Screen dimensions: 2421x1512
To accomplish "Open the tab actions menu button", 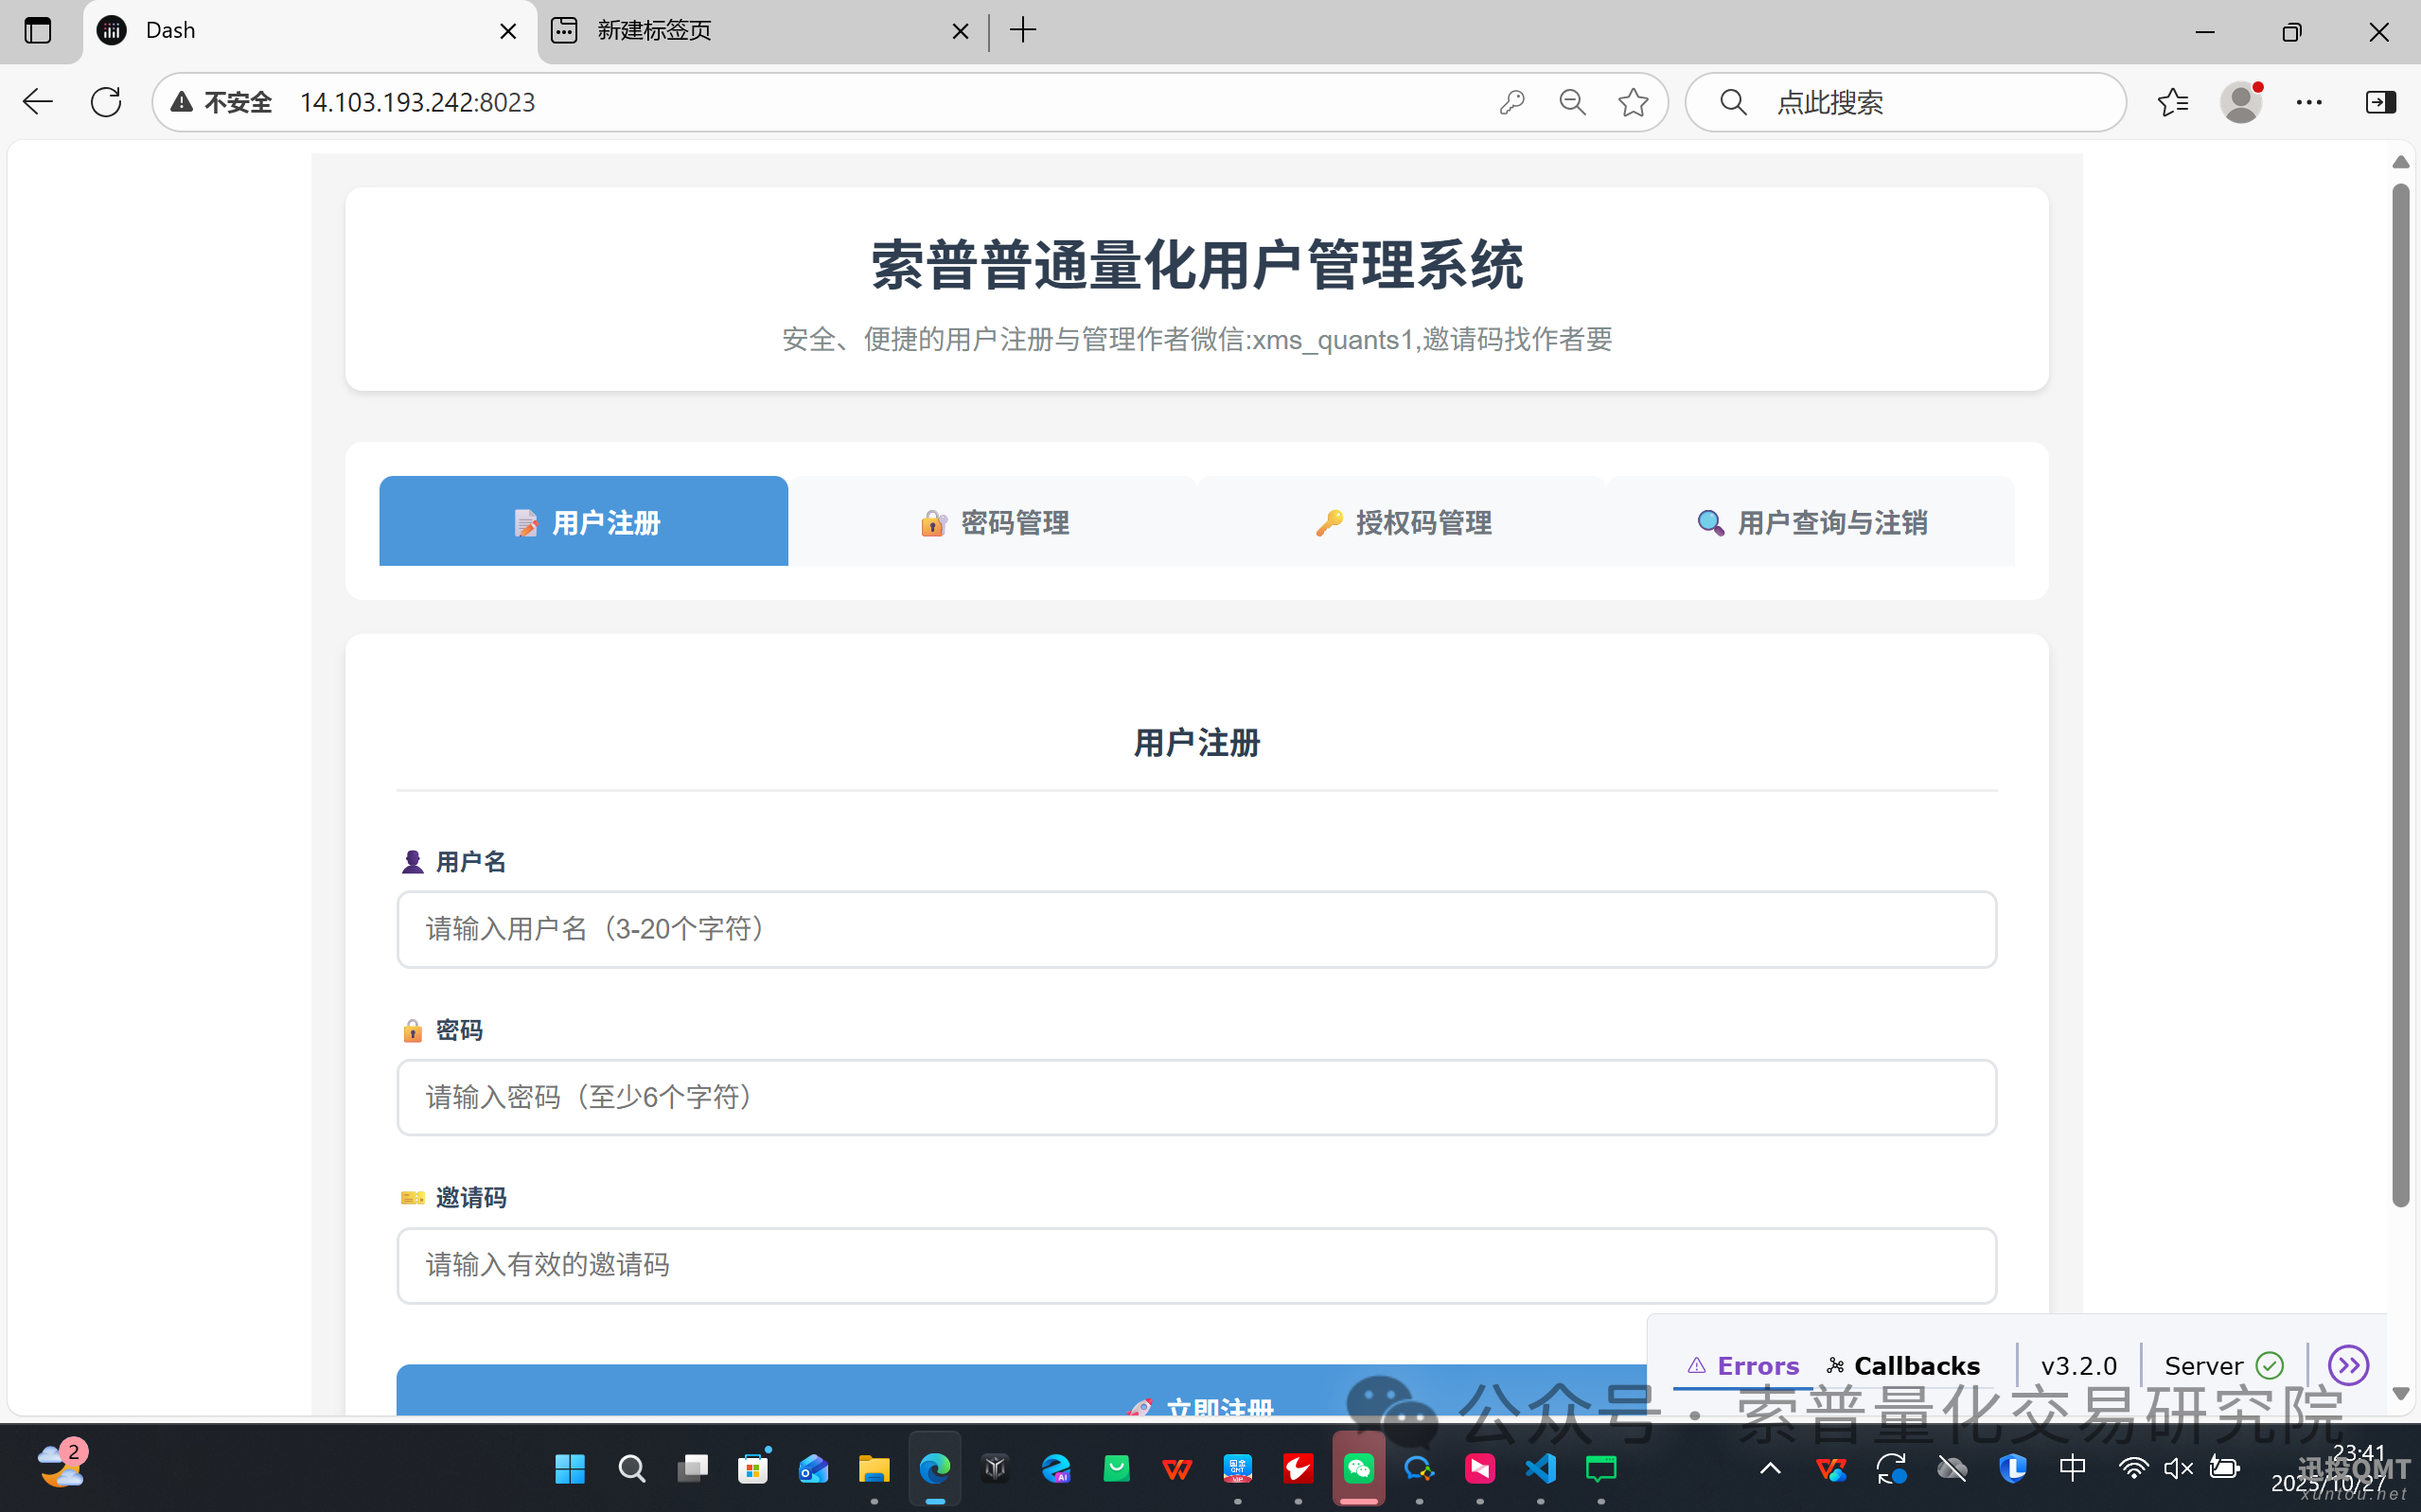I will pyautogui.click(x=38, y=30).
